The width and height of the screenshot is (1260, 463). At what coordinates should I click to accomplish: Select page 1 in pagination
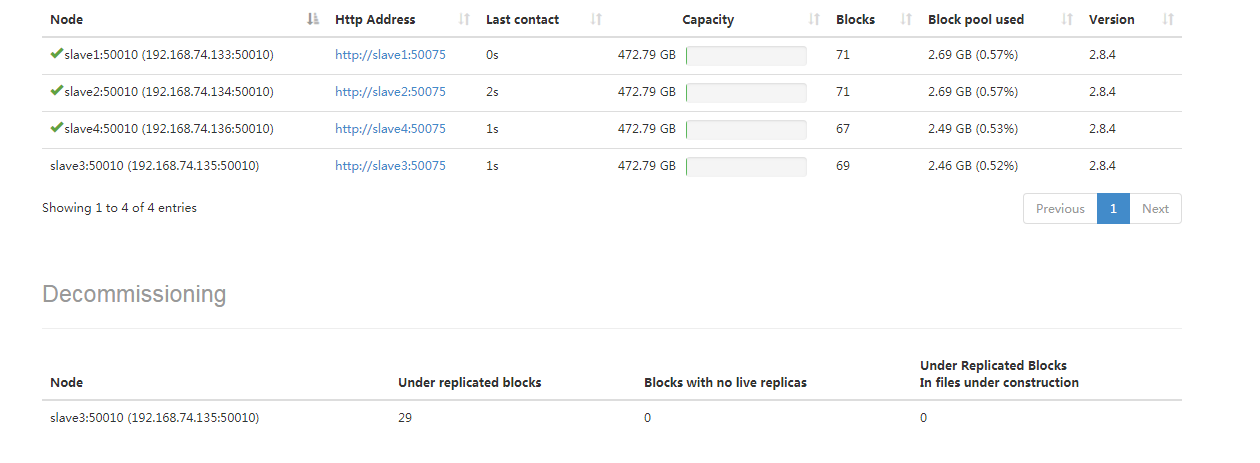pyautogui.click(x=1113, y=209)
